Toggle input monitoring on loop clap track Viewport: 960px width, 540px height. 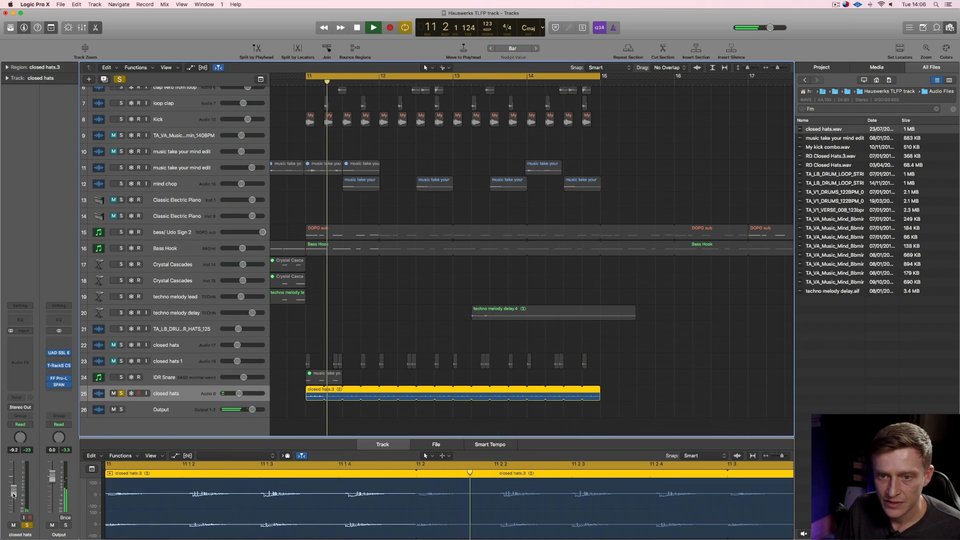point(146,103)
